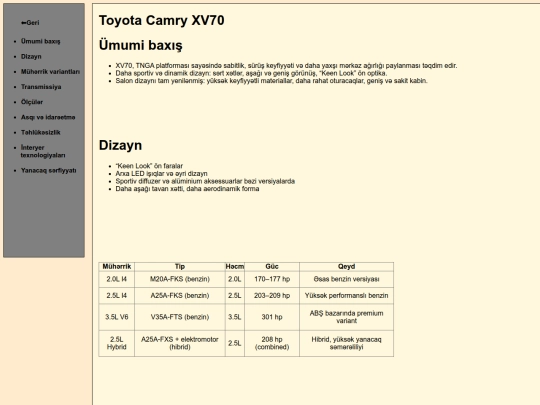Select the 'Yüksək performanslı benzin' cell
Image resolution: width=540 pixels, height=405 pixels.
point(346,295)
